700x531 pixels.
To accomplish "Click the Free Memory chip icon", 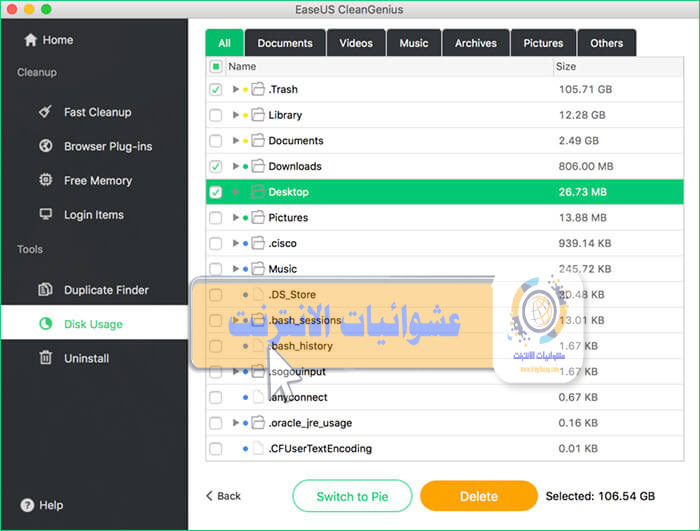I will (46, 180).
